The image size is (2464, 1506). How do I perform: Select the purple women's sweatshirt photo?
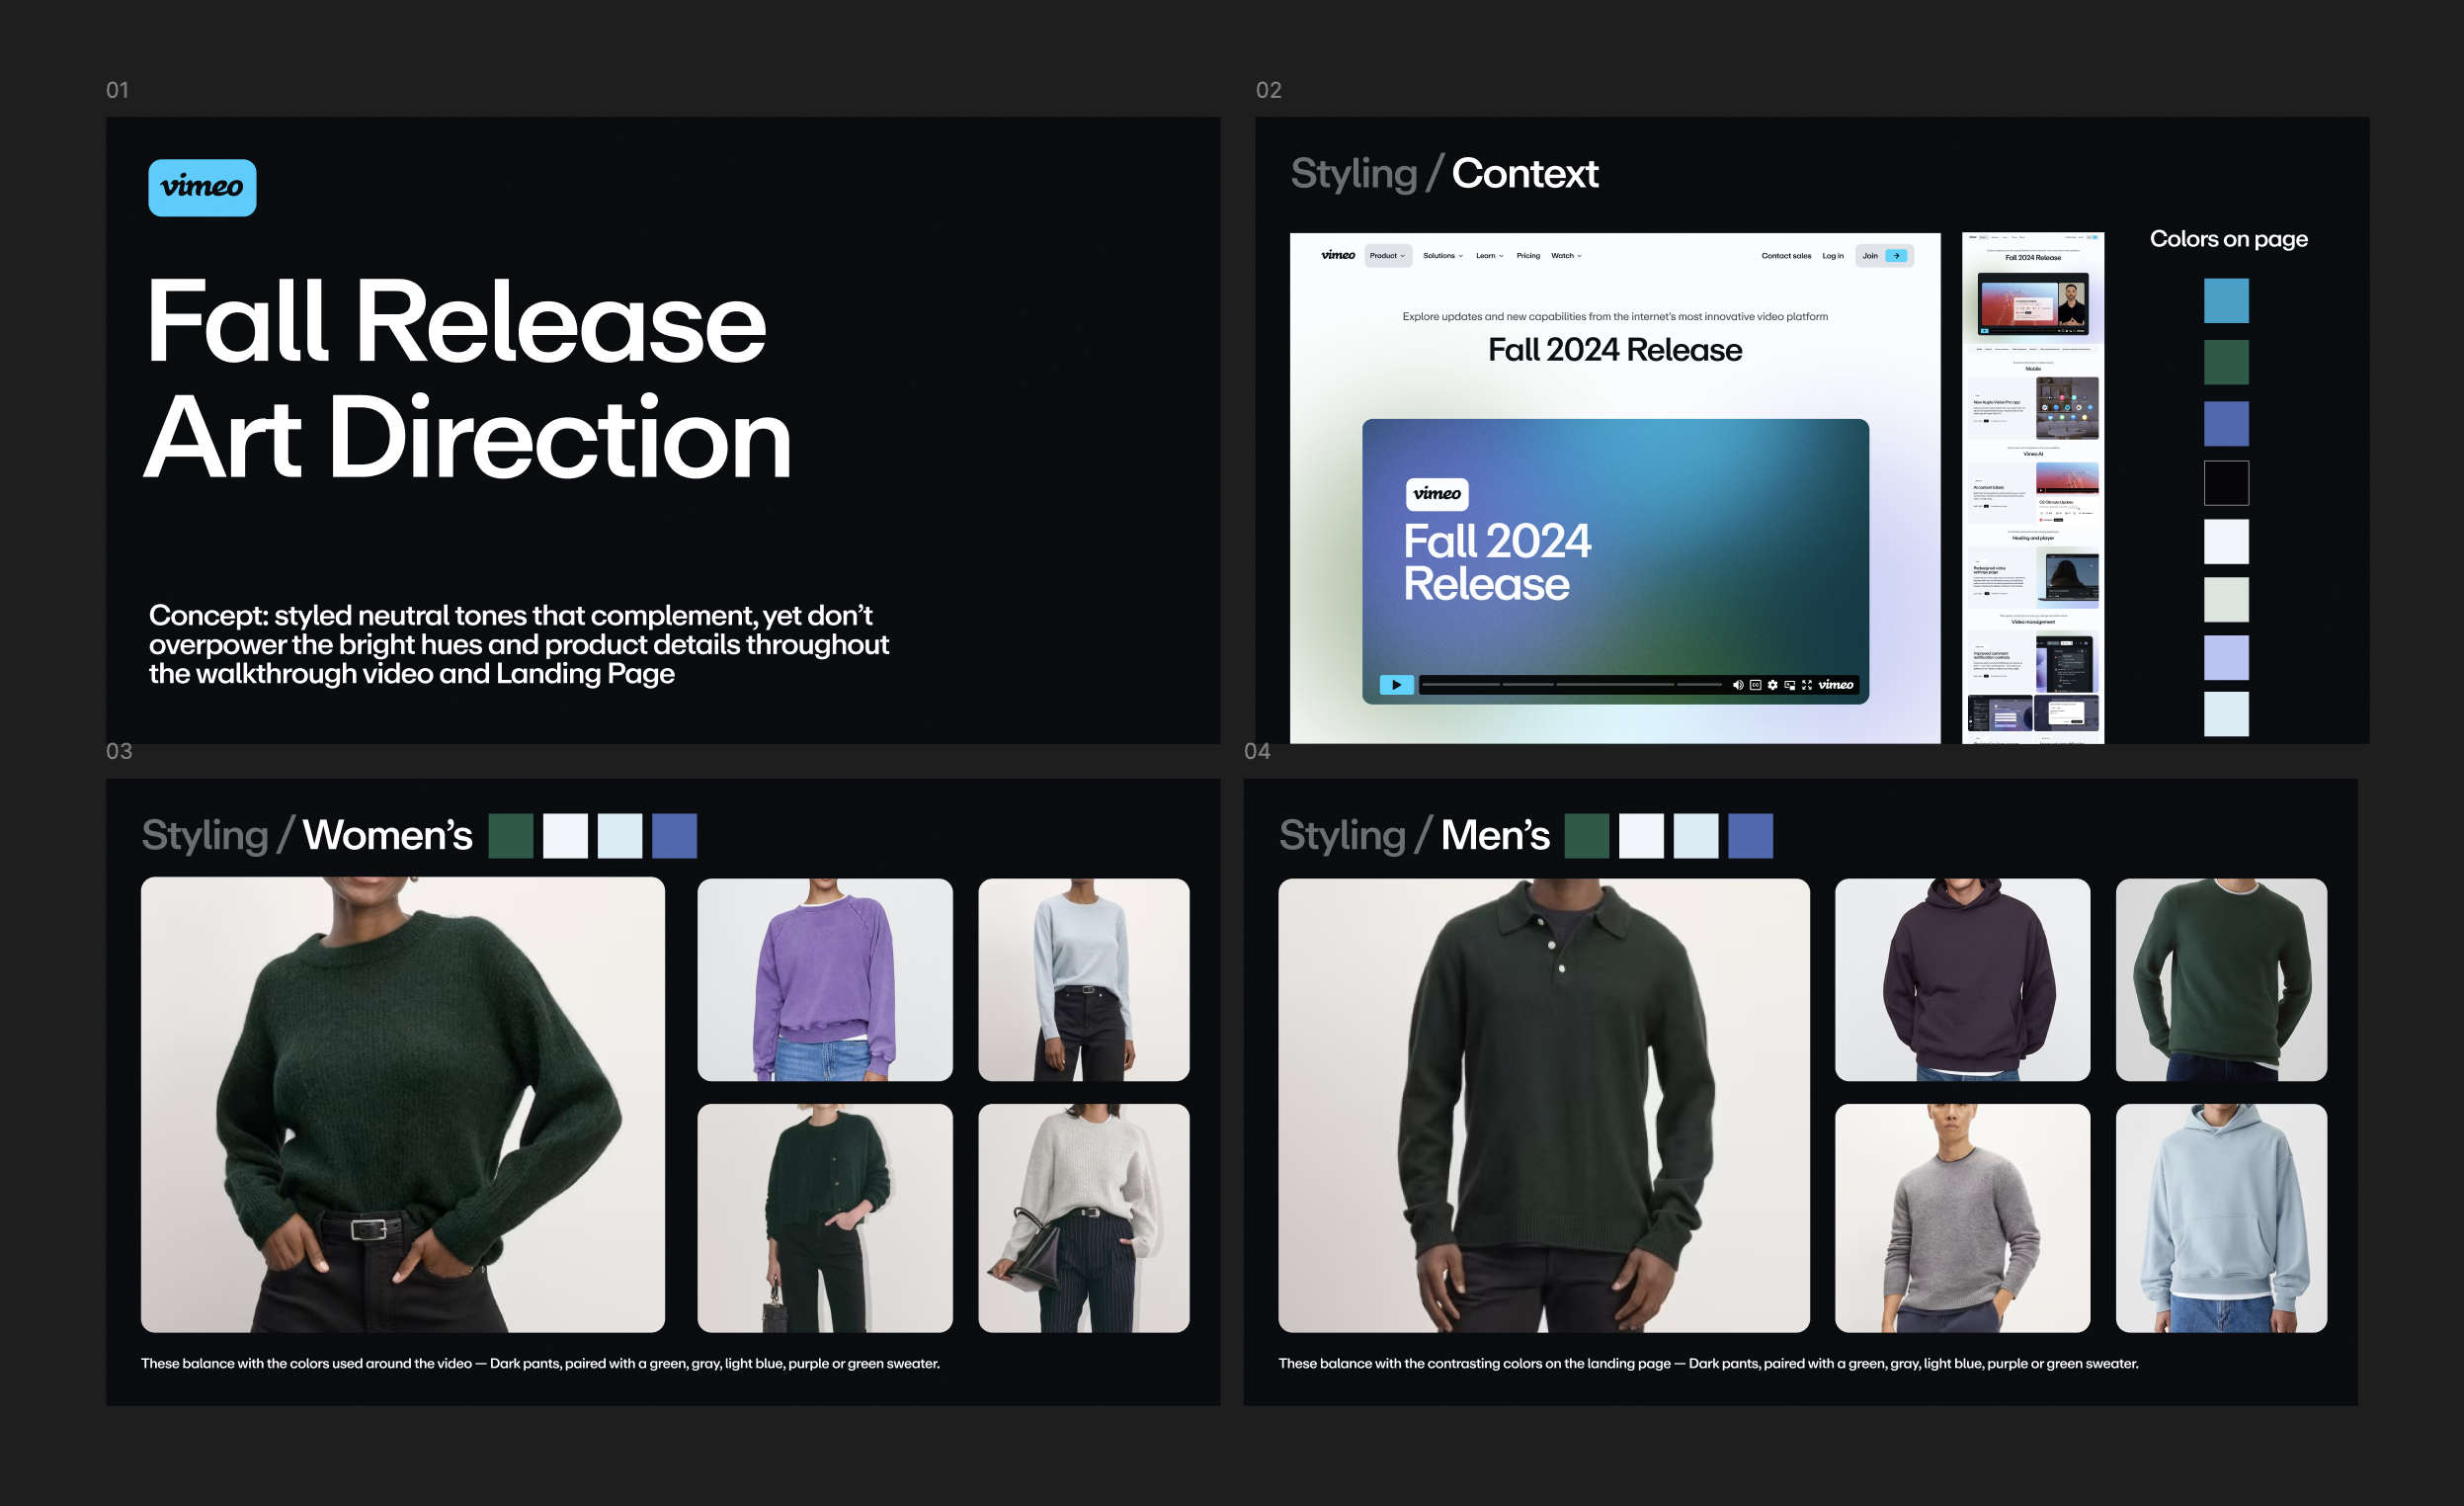[x=824, y=979]
